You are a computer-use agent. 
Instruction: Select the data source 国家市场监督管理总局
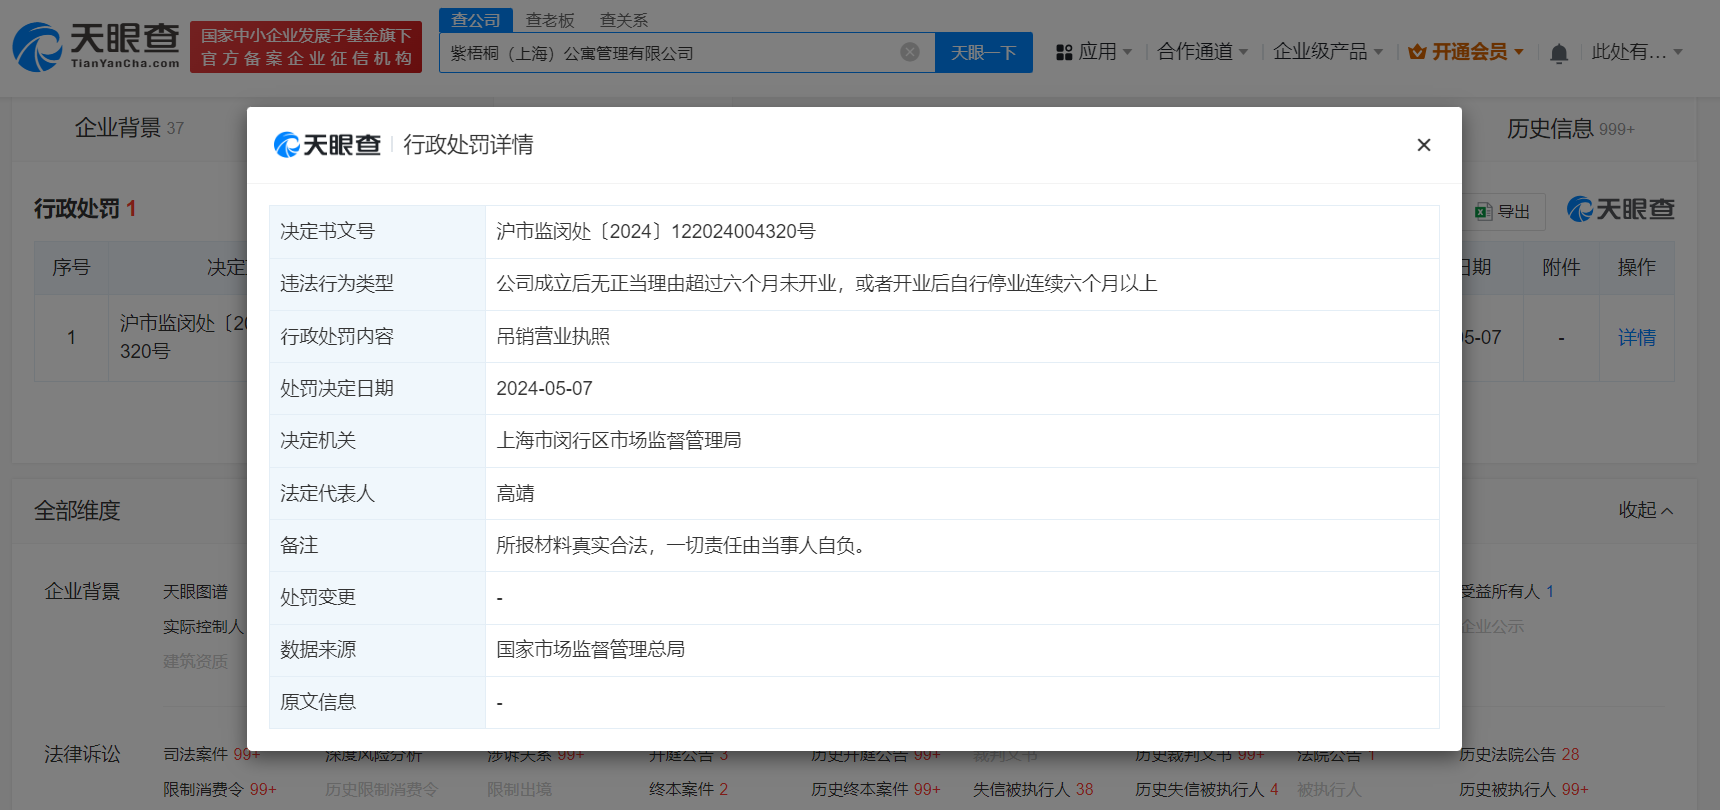[591, 650]
